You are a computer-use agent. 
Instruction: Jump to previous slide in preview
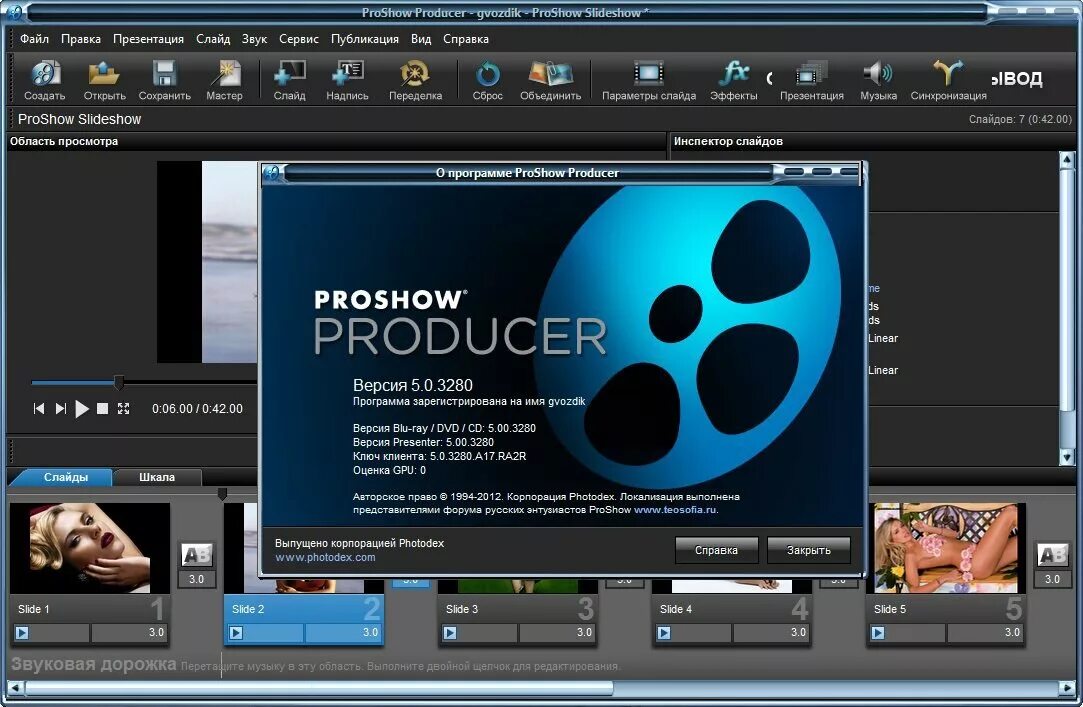point(39,409)
